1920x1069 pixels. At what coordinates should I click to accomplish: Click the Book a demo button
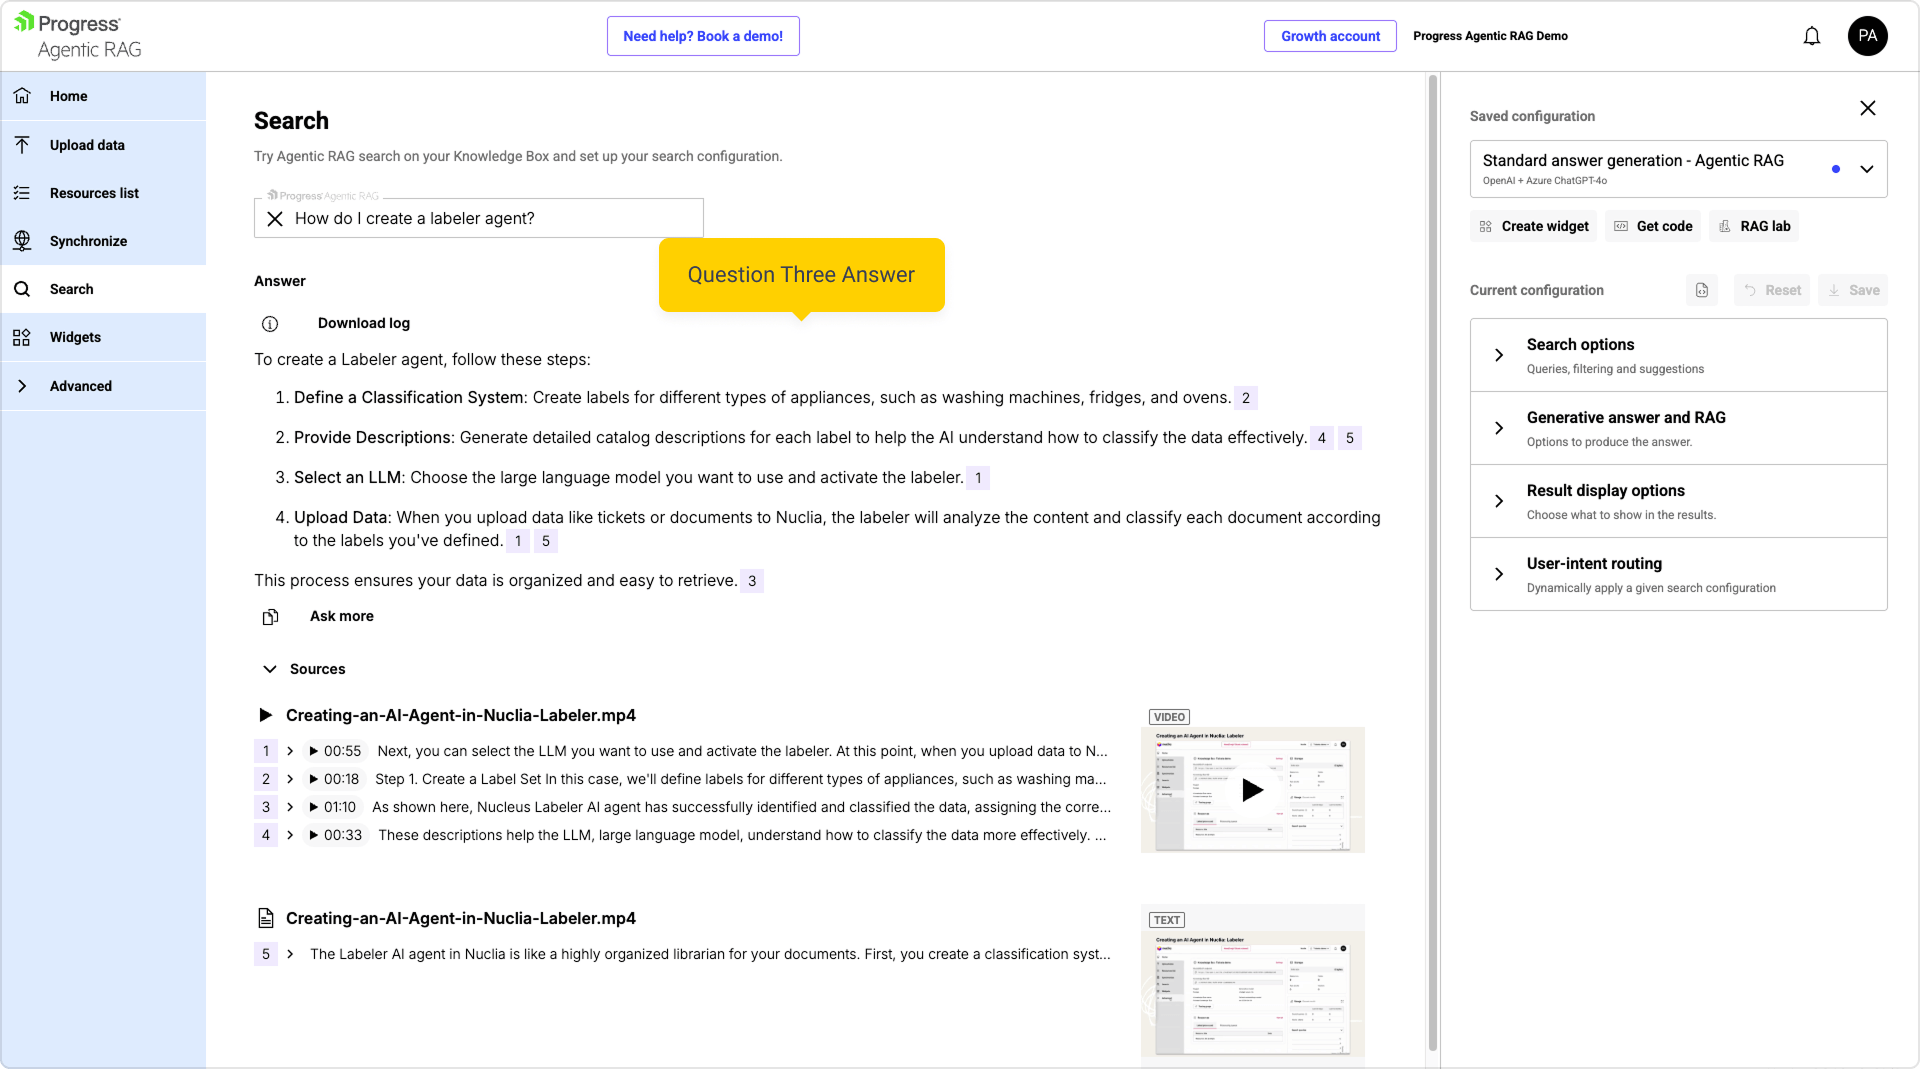(x=702, y=36)
